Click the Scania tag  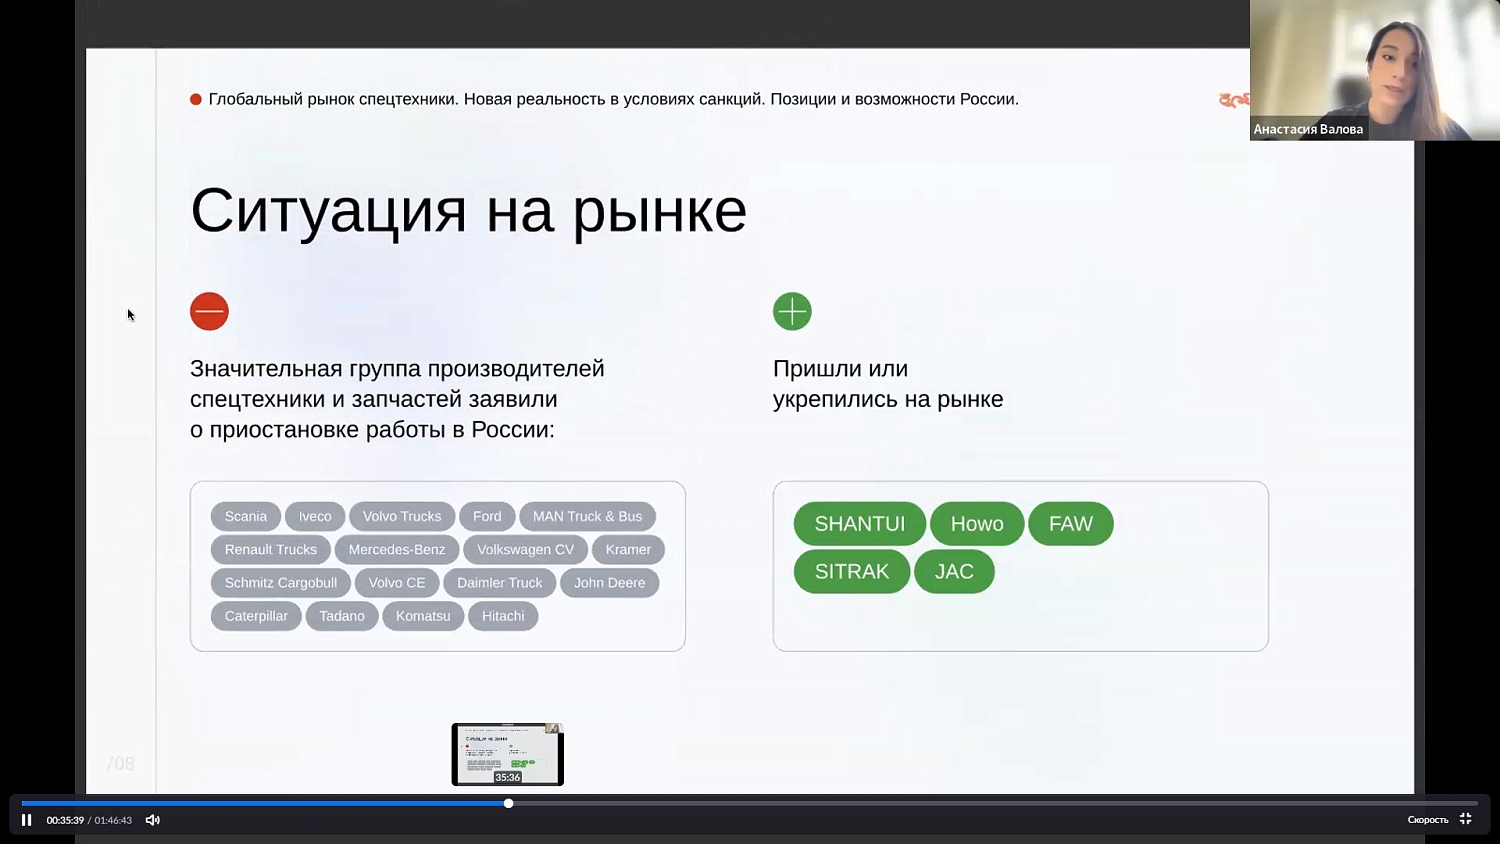pos(246,516)
